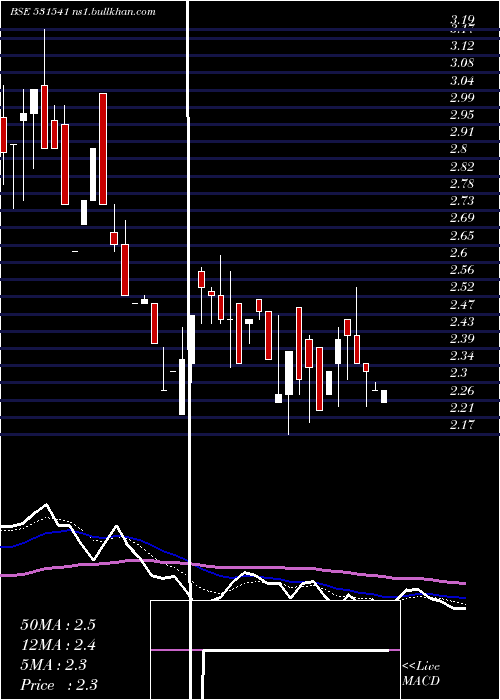The width and height of the screenshot is (500, 700).
Task: Click the 2.99 price axis label
Action: [462, 98]
